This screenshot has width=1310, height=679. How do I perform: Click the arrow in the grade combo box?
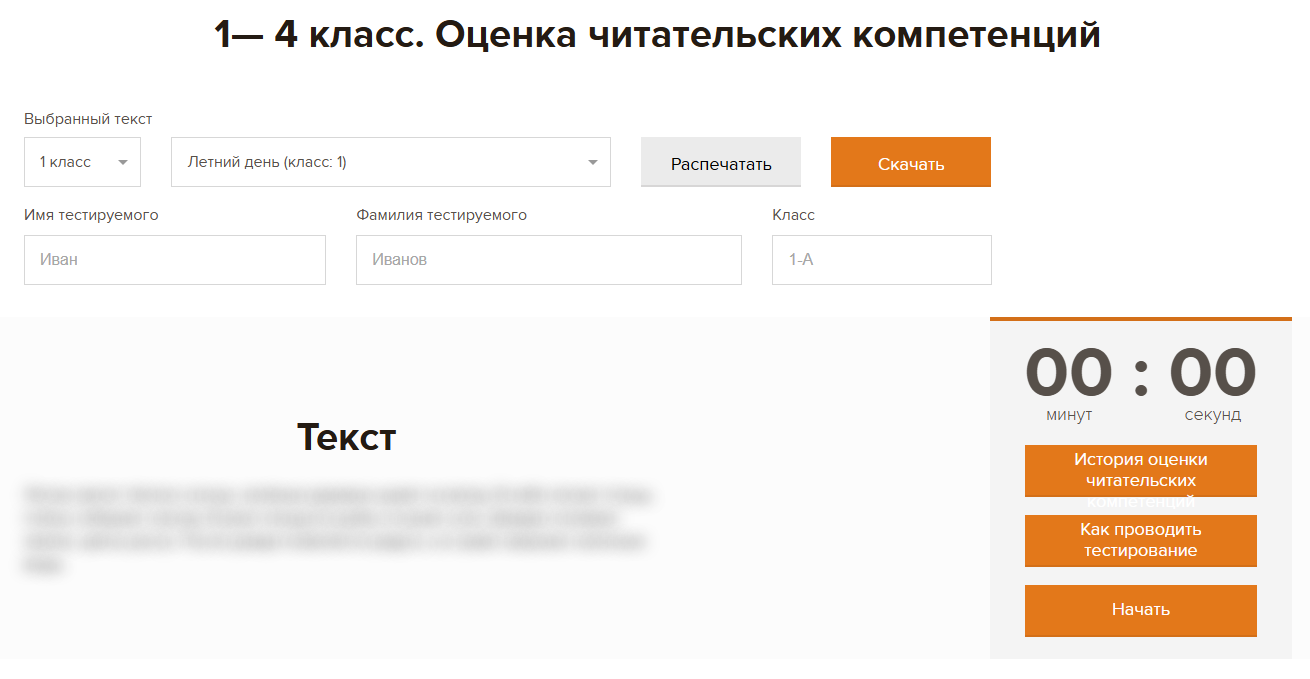(123, 163)
